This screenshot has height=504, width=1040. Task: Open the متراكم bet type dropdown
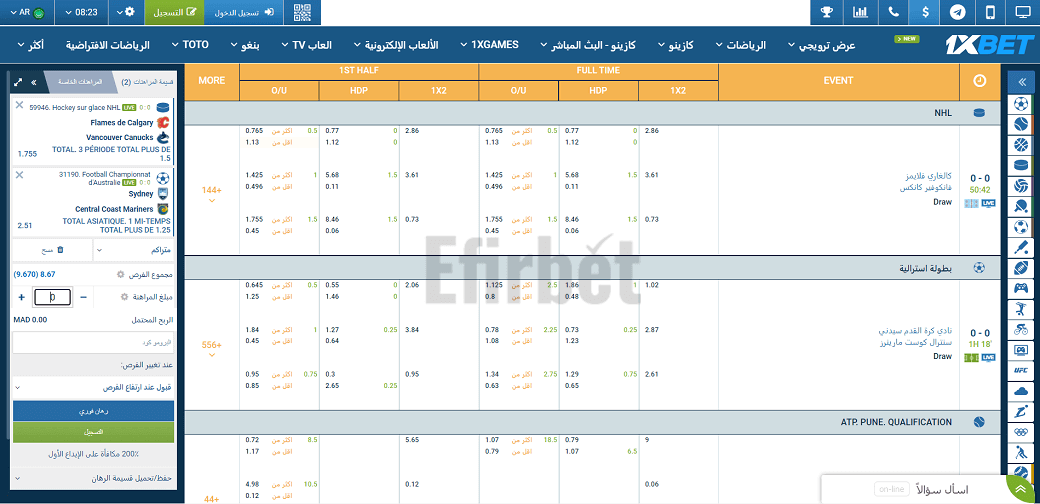click(x=134, y=250)
